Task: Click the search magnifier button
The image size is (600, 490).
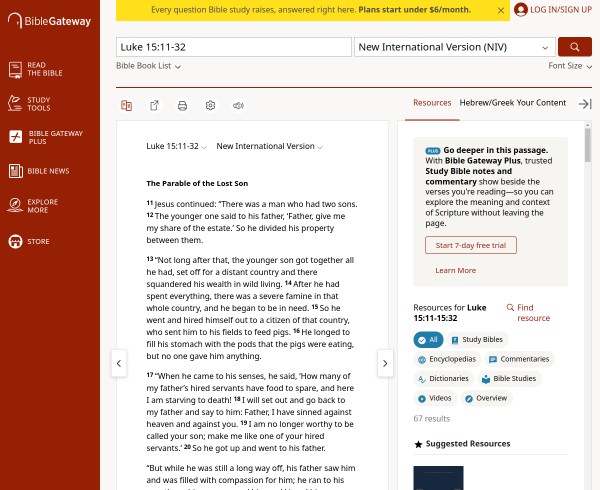Action: click(x=575, y=47)
